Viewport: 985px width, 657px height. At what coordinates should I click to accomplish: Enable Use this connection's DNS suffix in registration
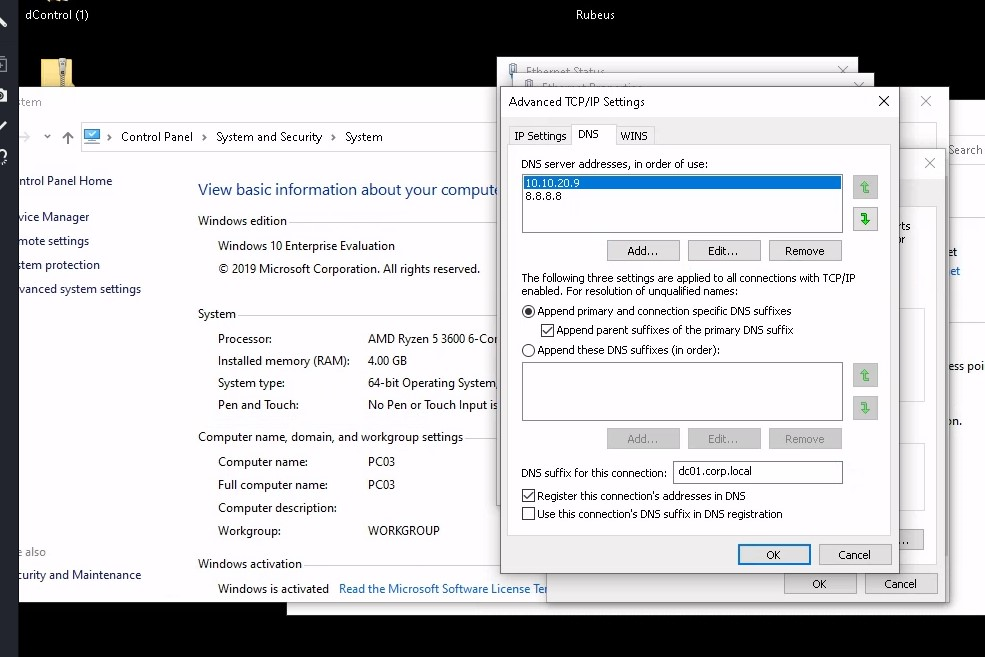[529, 514]
